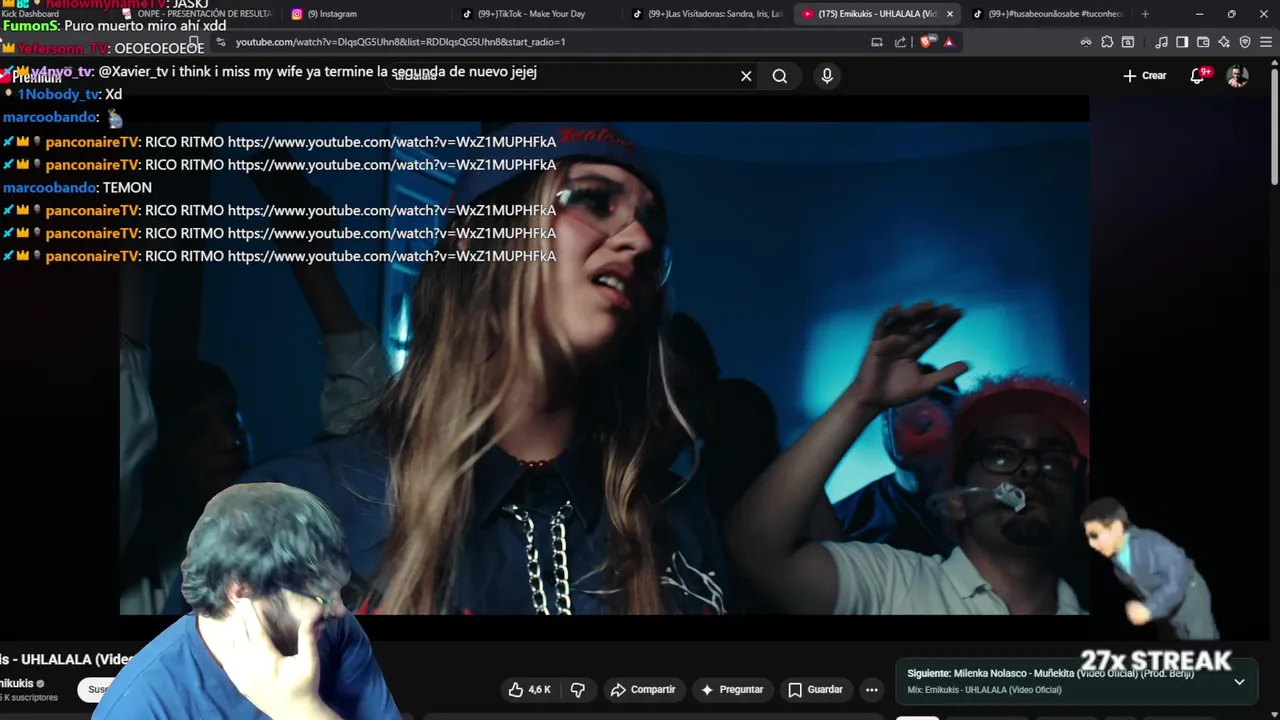Like the video with thumbs up (4,6 K)

[530, 690]
